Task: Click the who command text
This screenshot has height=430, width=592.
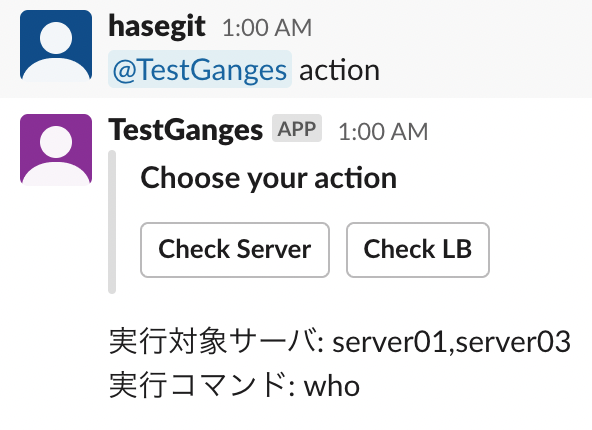Action: coord(332,386)
